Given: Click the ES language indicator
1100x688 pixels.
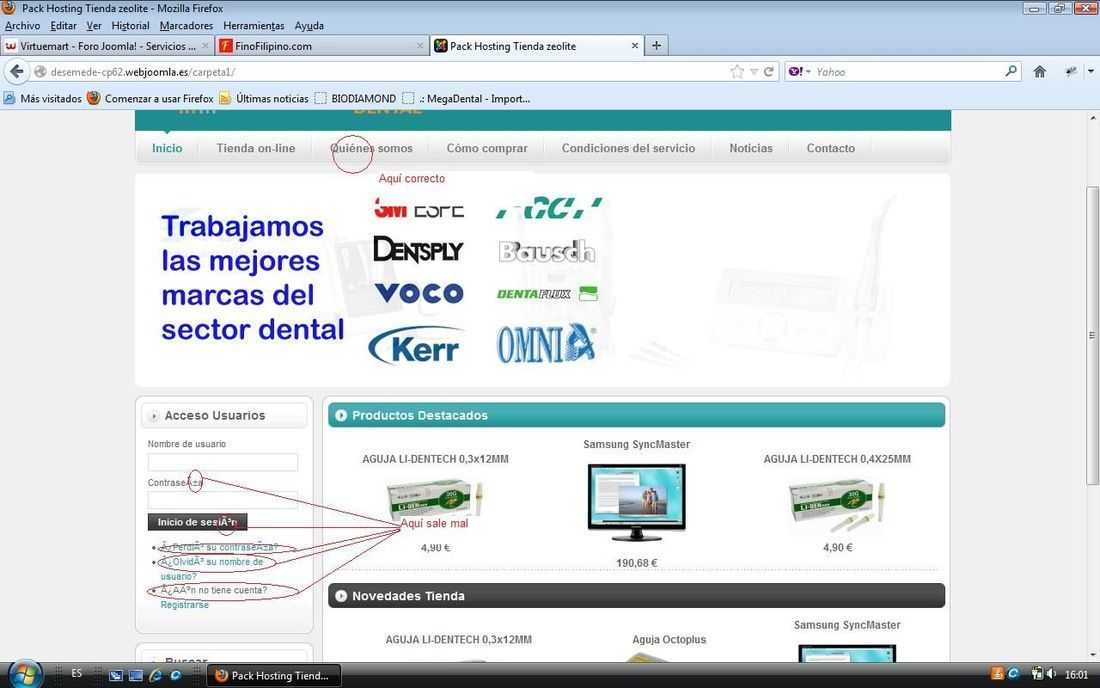Looking at the screenshot, I should coord(76,673).
